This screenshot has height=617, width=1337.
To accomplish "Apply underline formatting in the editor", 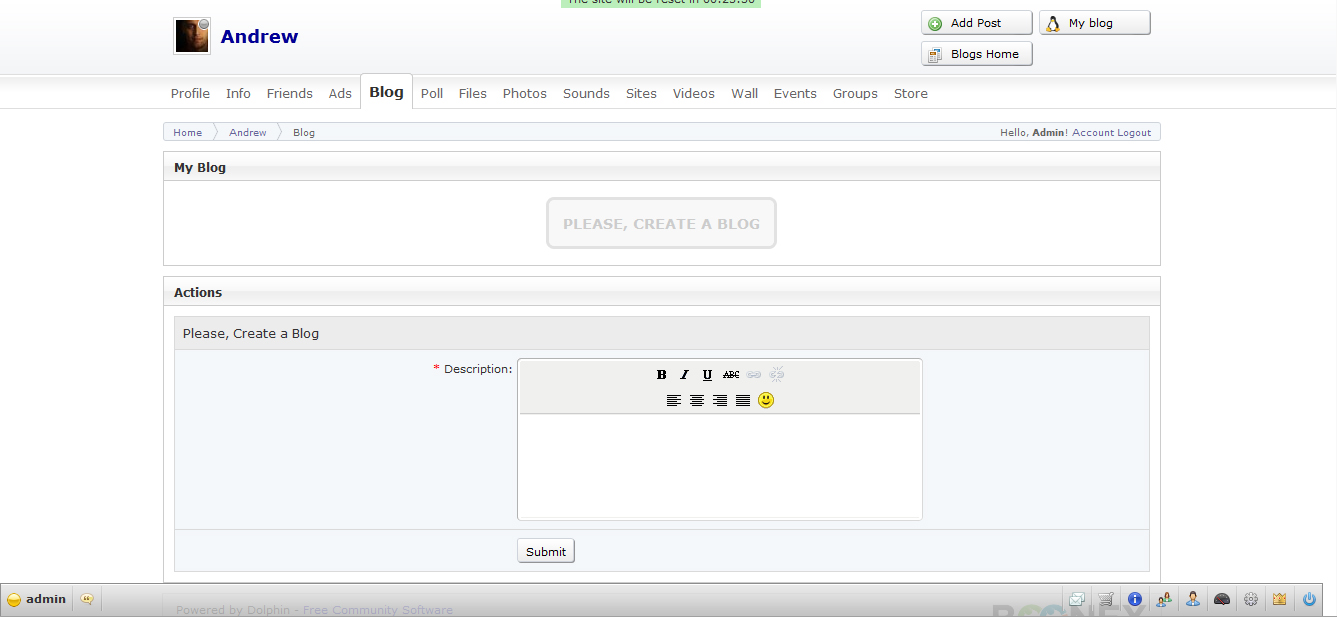I will point(707,375).
